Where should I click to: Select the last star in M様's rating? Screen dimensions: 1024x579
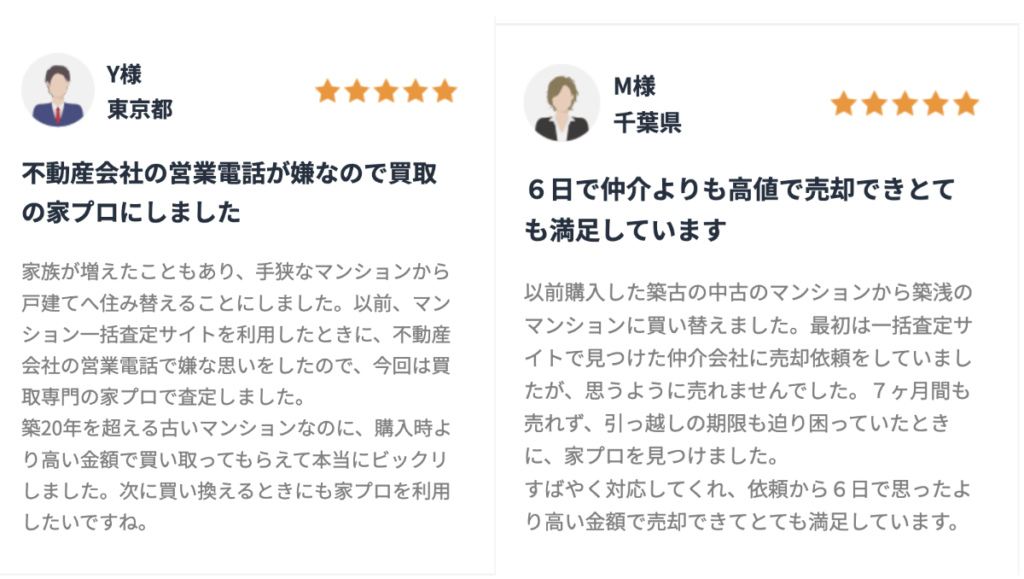pyautogui.click(x=965, y=104)
